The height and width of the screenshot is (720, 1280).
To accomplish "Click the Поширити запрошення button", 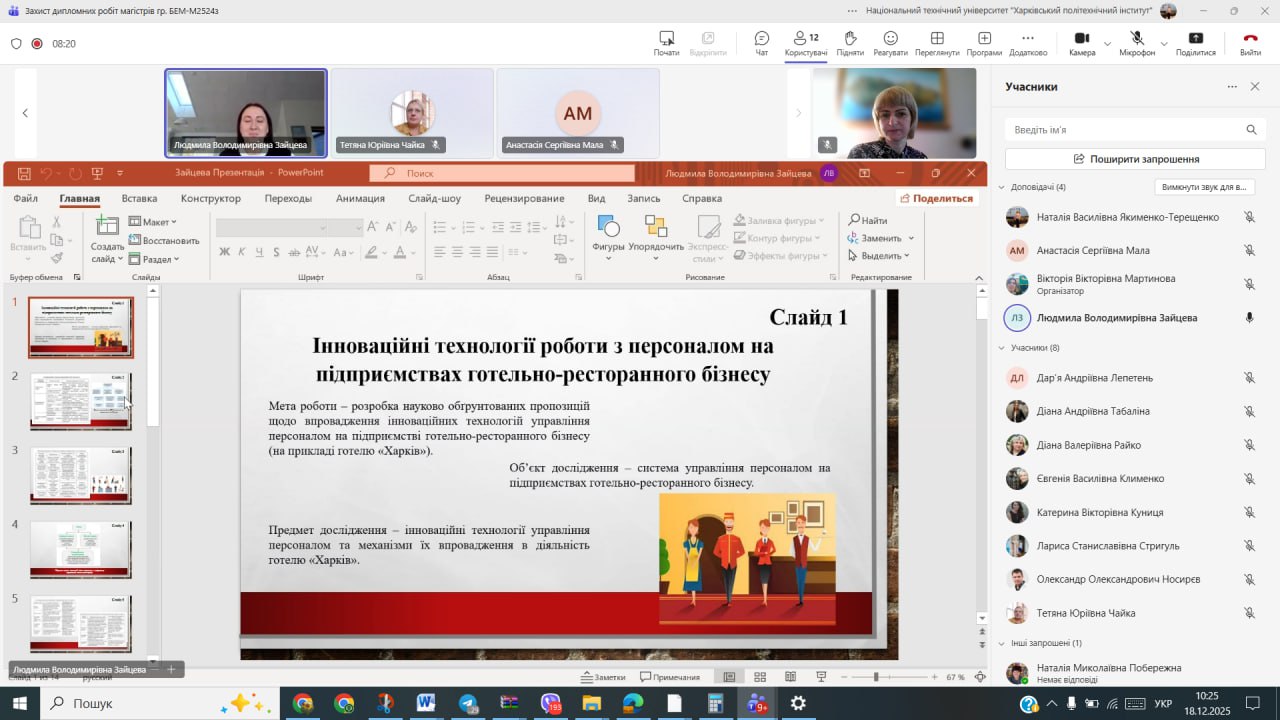I will pos(1135,159).
